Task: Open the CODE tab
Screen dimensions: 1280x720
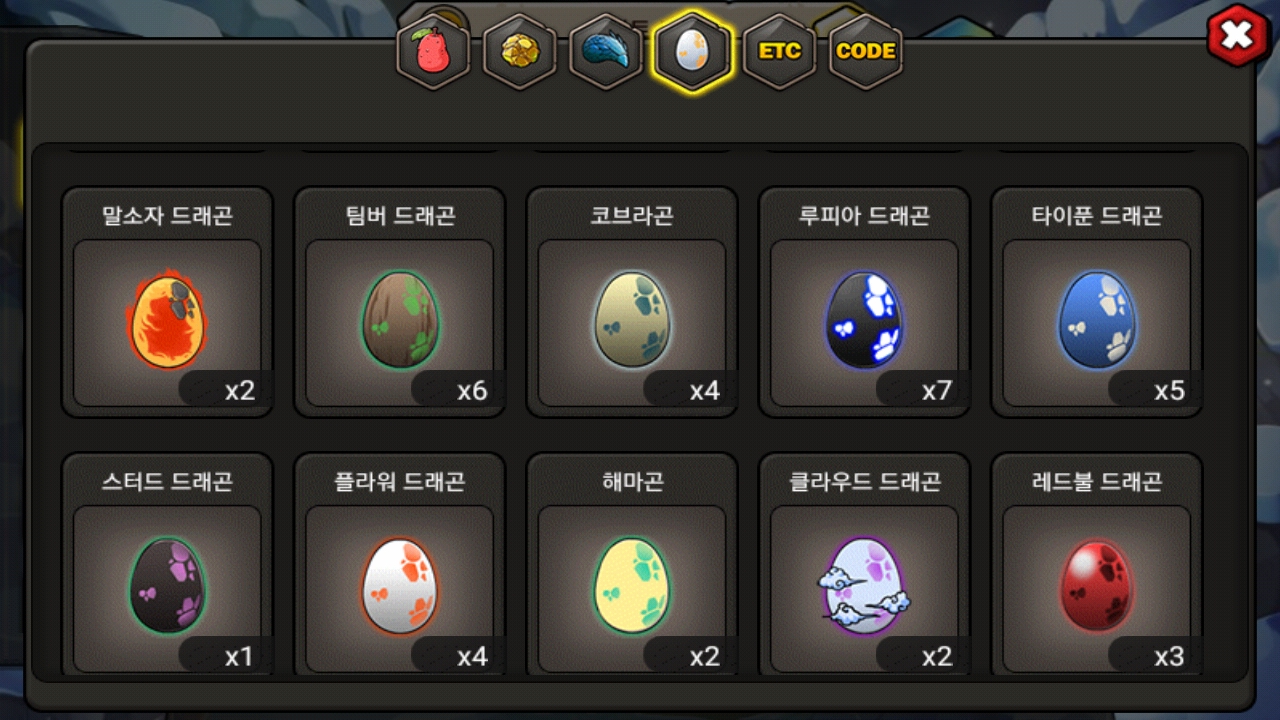Action: [865, 51]
